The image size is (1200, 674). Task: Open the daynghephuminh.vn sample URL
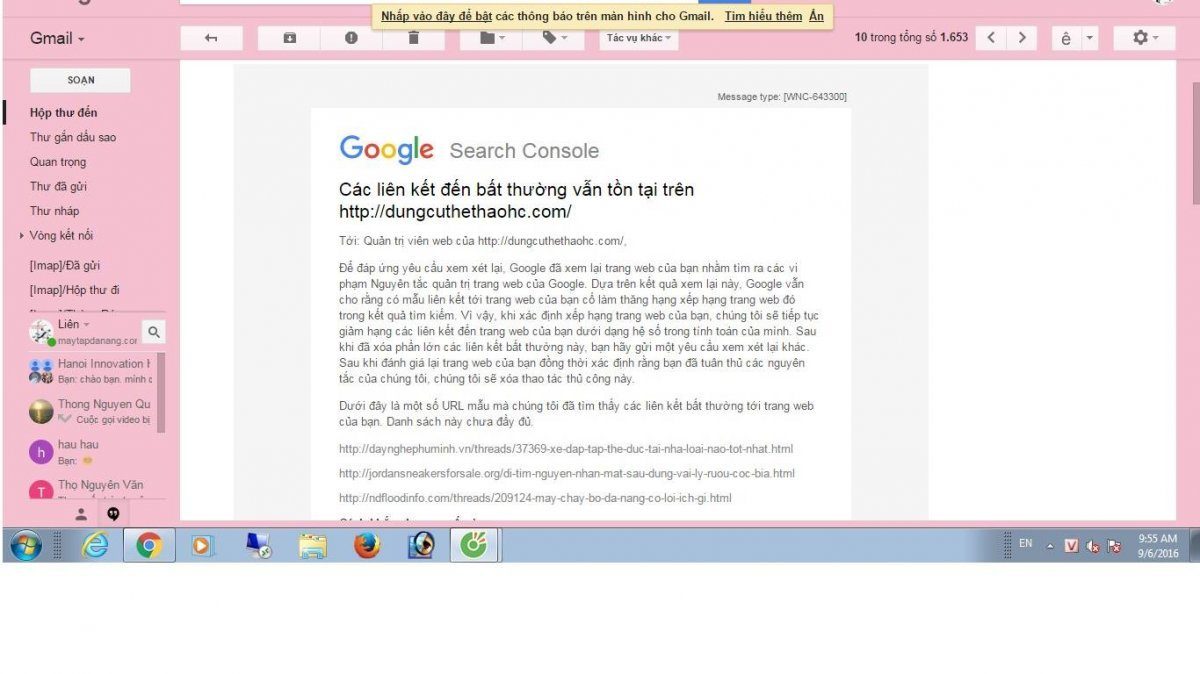tap(566, 449)
